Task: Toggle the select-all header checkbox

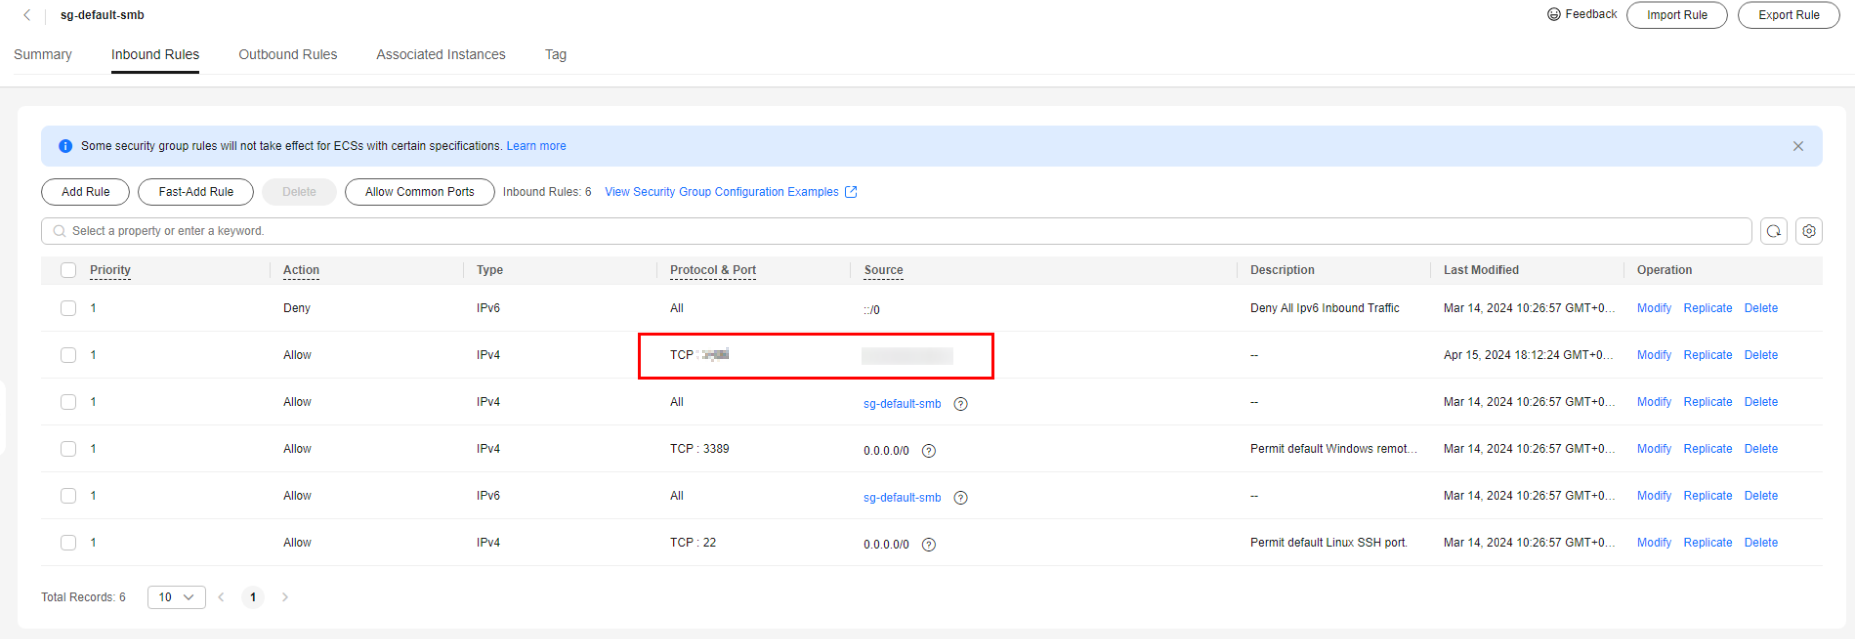Action: pos(68,270)
